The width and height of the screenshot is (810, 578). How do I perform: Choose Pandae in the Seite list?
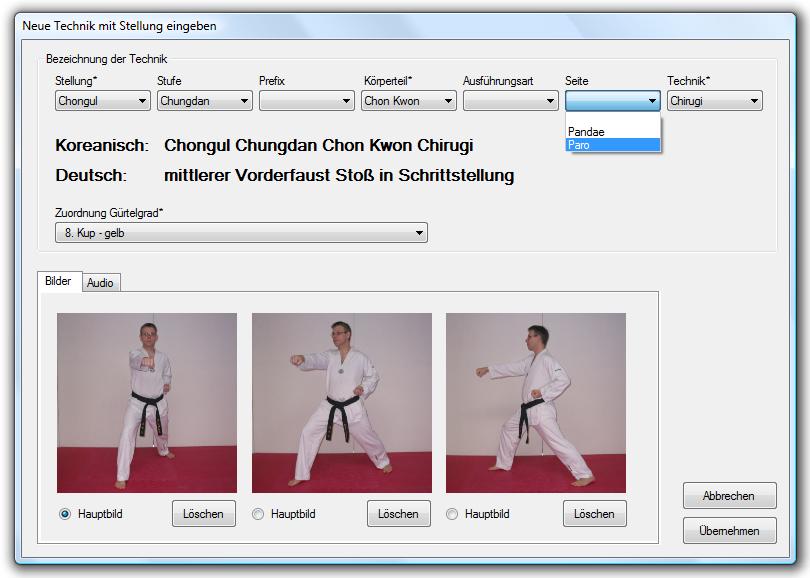point(613,132)
